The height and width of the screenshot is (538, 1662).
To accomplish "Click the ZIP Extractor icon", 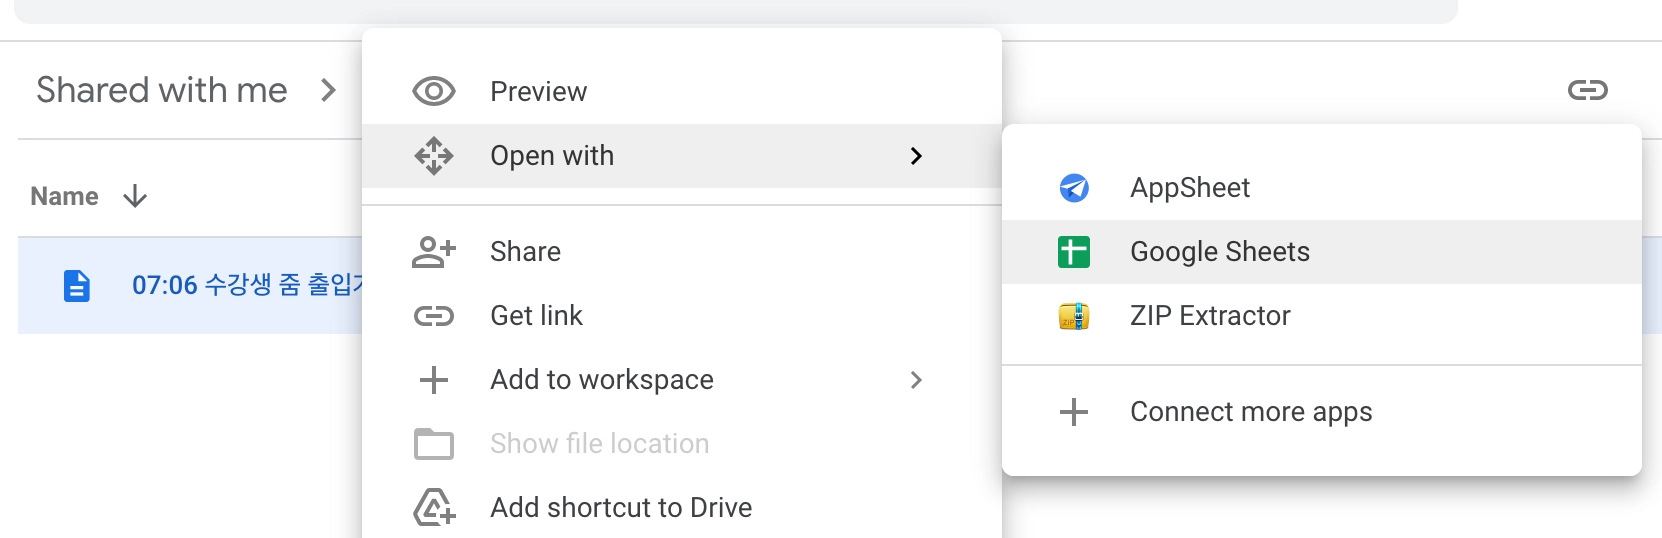I will pos(1074,316).
